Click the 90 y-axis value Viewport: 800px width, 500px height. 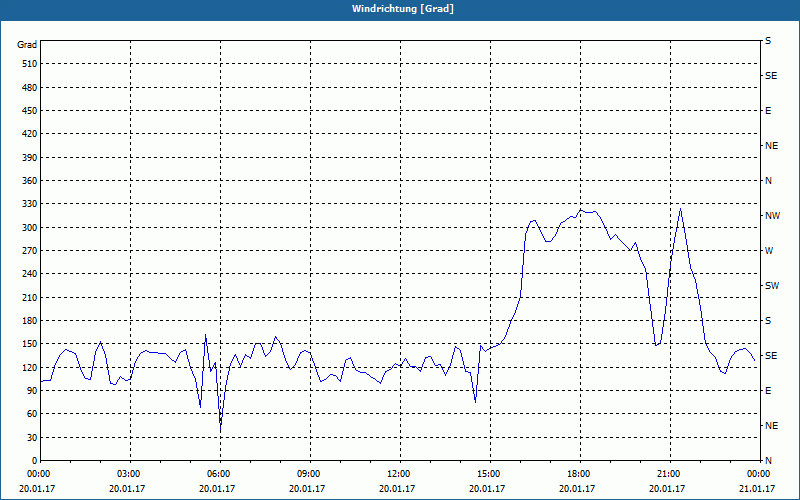tap(32, 391)
